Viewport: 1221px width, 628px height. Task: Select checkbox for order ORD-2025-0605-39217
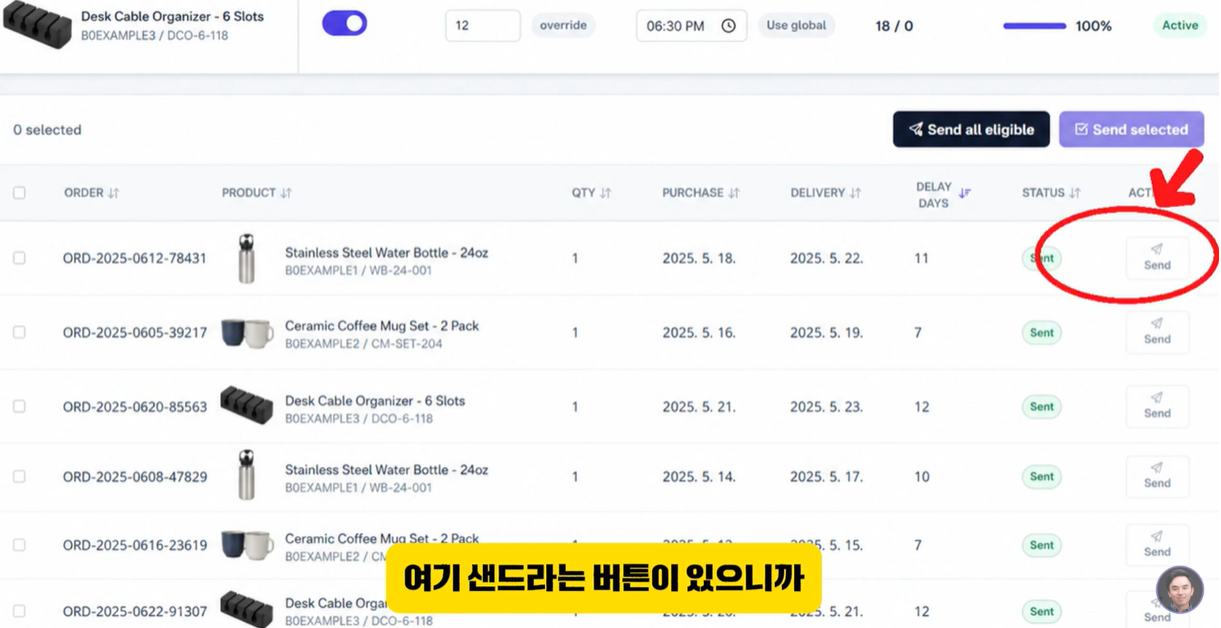(x=19, y=332)
